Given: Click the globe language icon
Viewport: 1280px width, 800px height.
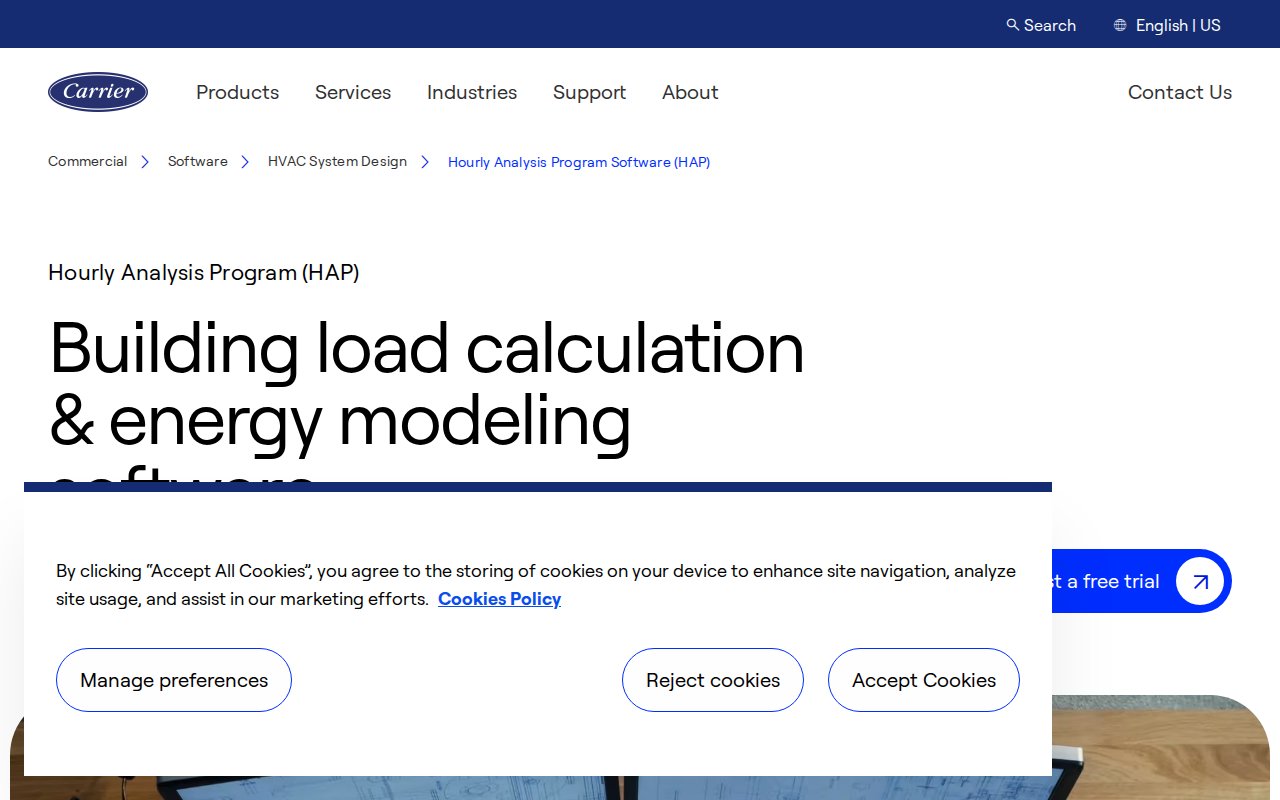Looking at the screenshot, I should pyautogui.click(x=1120, y=25).
